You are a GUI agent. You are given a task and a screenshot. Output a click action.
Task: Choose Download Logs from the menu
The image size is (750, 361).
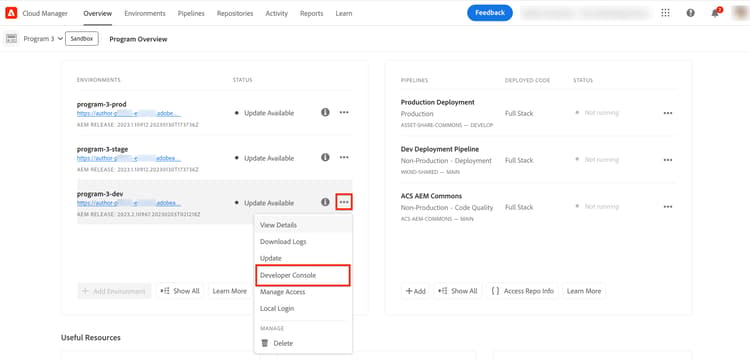303,241
